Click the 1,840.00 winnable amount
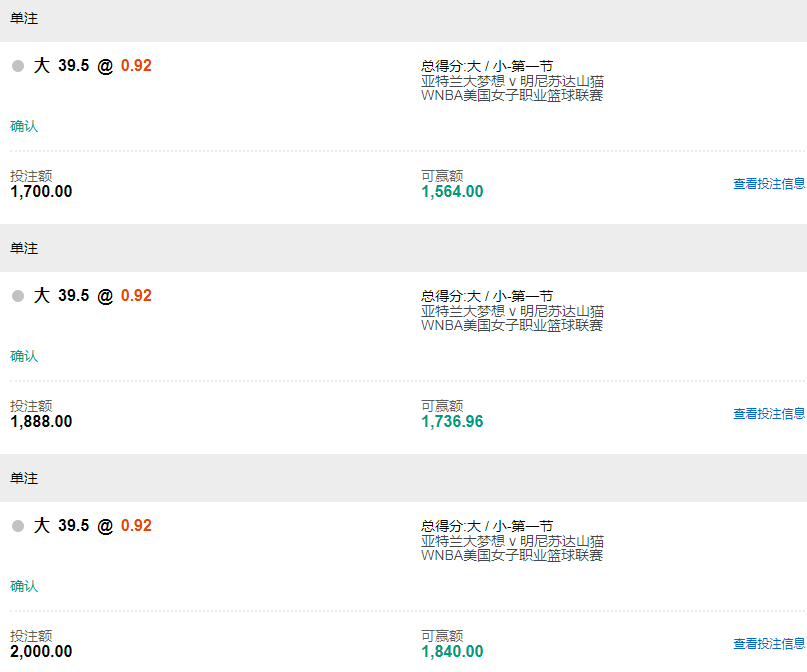The height and width of the screenshot is (672, 807). 452,652
